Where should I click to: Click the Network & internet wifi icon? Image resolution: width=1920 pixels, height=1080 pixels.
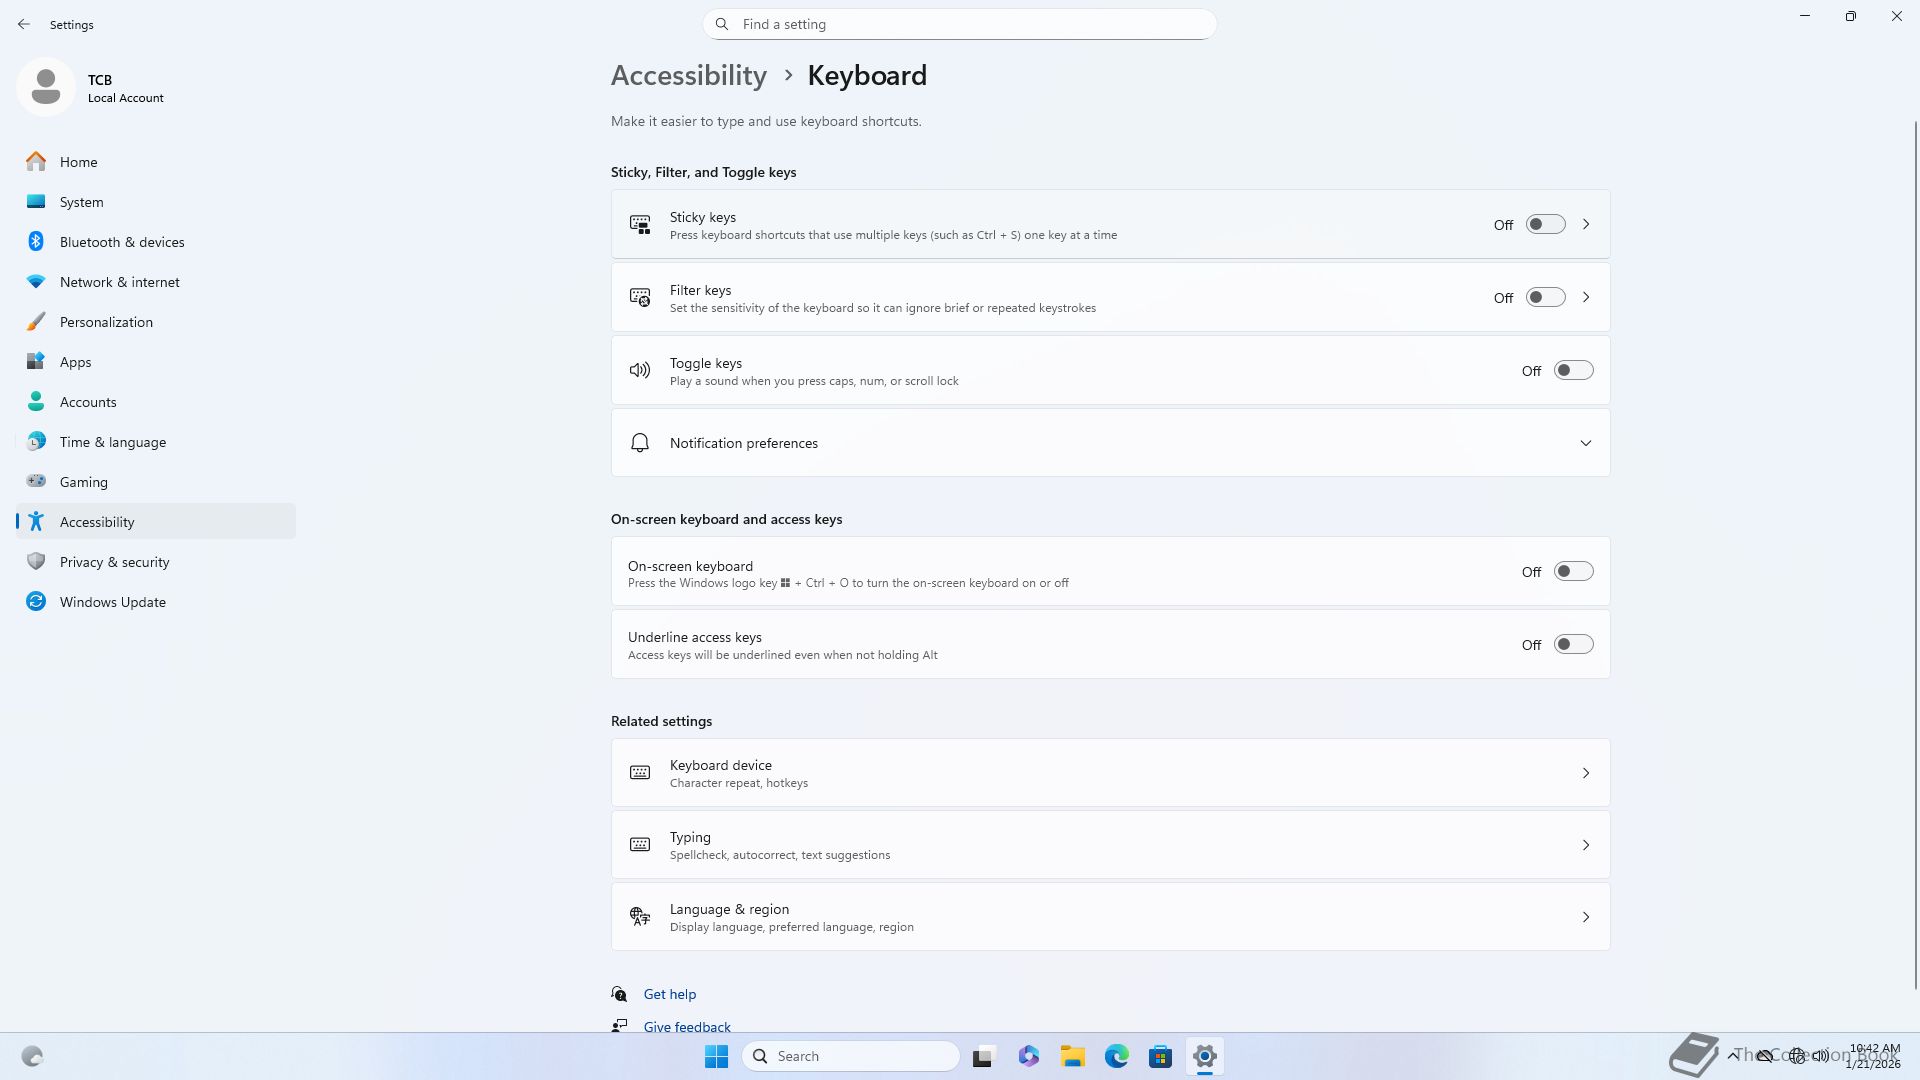click(x=36, y=282)
